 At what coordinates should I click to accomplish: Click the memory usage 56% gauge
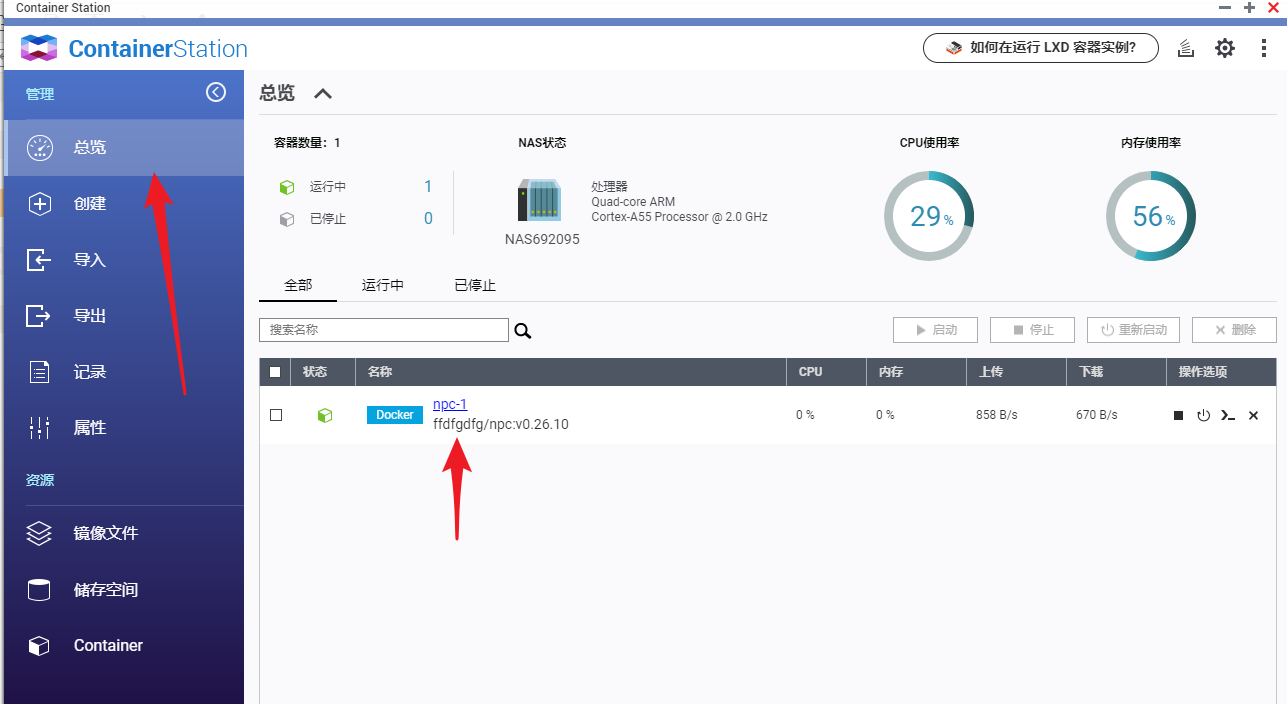pos(1151,216)
